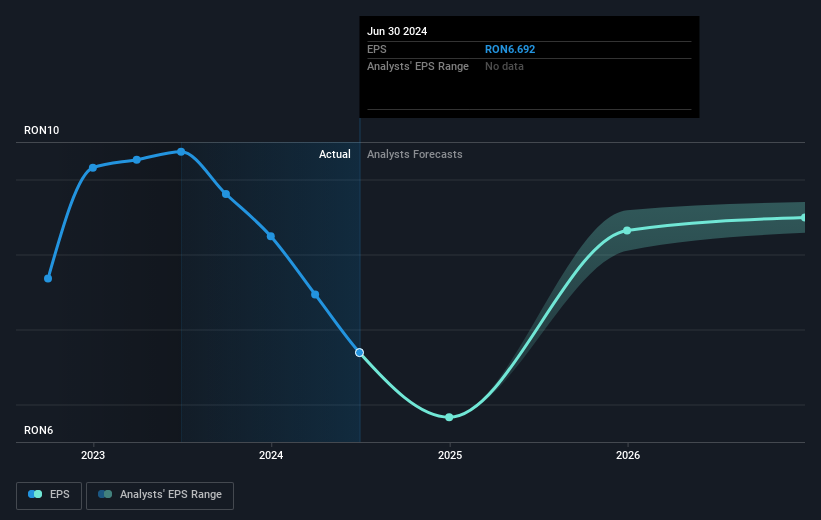Click the 2026 axis label
This screenshot has height=520, width=821.
[x=628, y=456]
